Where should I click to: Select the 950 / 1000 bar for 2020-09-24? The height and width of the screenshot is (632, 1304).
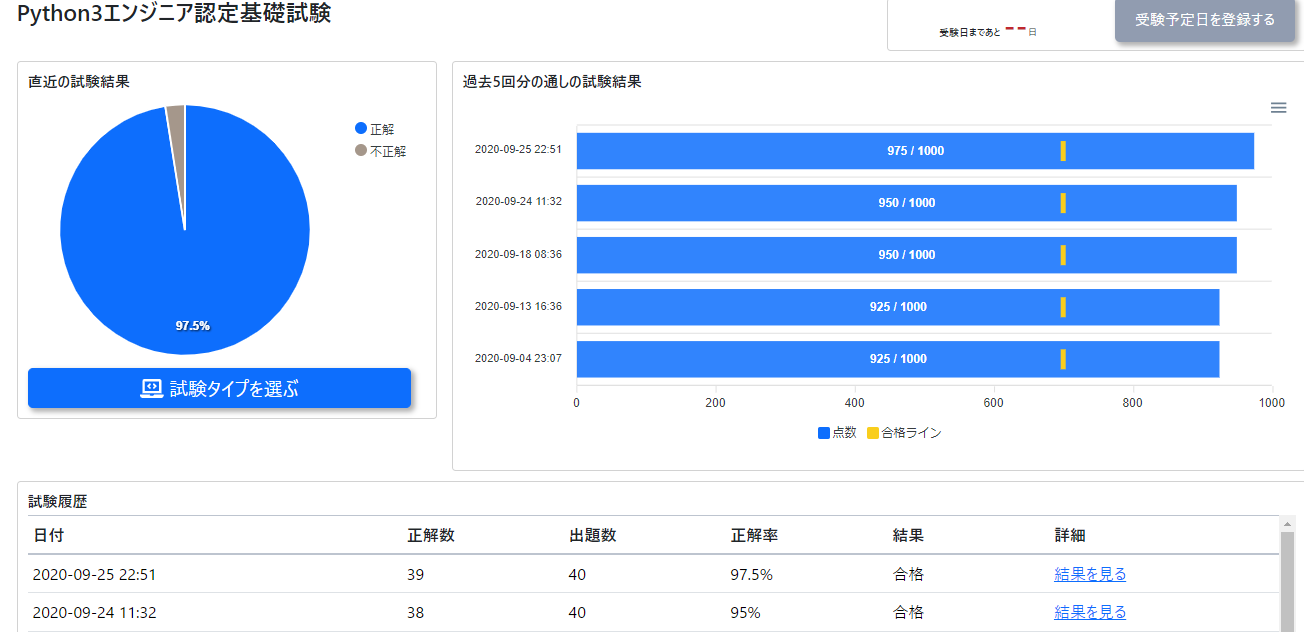click(x=906, y=203)
